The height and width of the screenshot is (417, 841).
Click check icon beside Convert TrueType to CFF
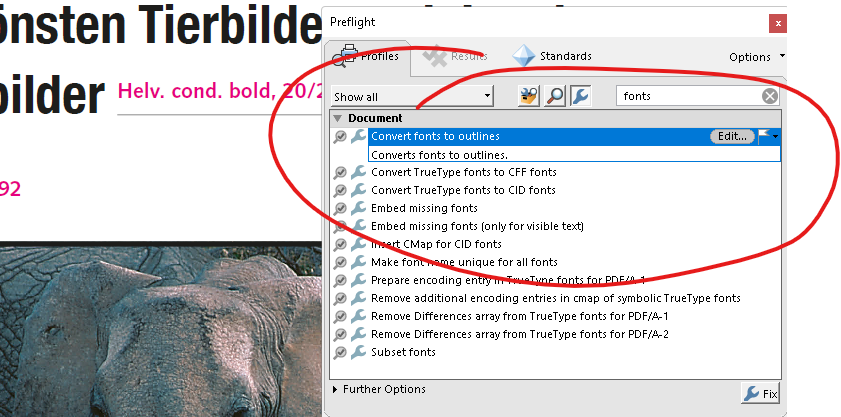pyautogui.click(x=340, y=173)
